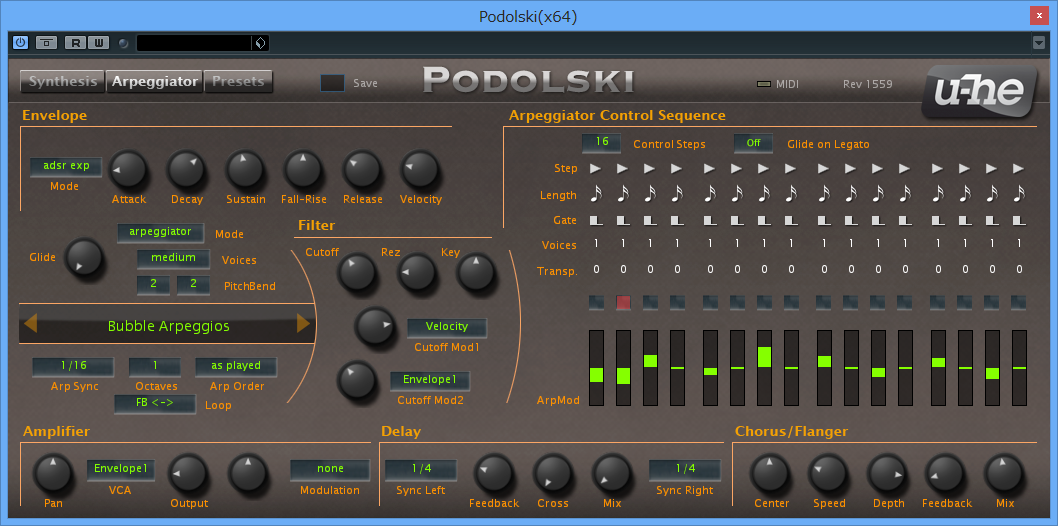
Task: Click the W write automation button
Action: point(99,43)
